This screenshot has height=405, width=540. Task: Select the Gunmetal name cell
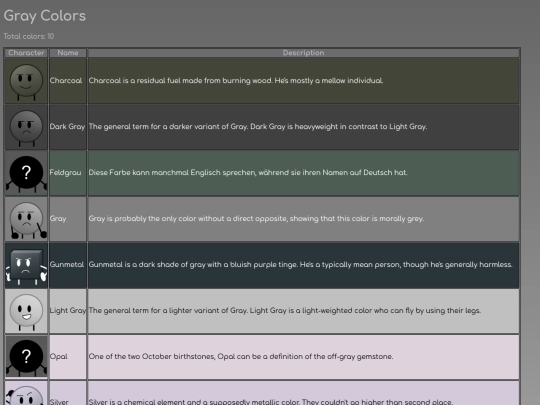(68, 265)
